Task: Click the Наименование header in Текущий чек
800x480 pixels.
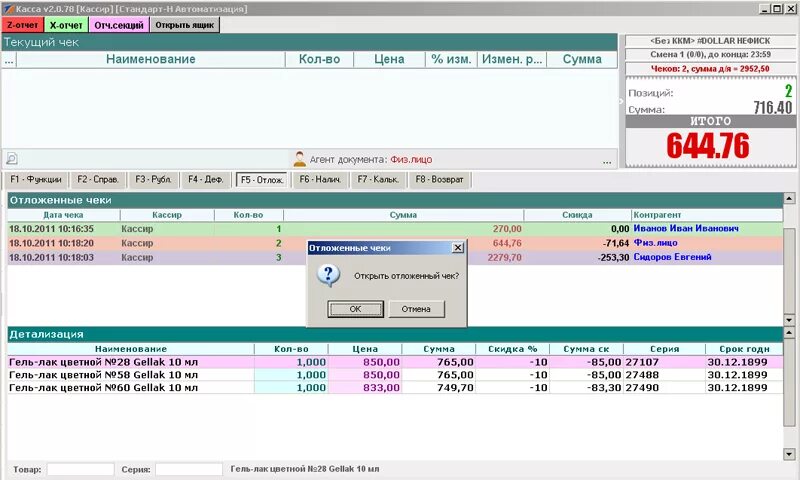Action: (x=151, y=60)
